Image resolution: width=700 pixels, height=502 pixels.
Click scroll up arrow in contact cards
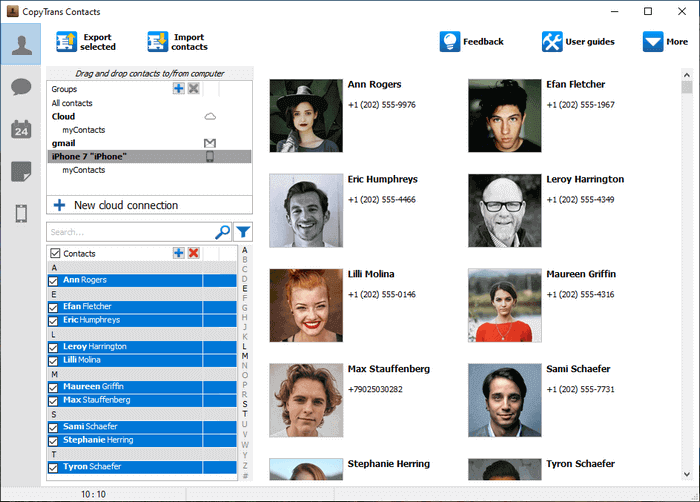687,75
